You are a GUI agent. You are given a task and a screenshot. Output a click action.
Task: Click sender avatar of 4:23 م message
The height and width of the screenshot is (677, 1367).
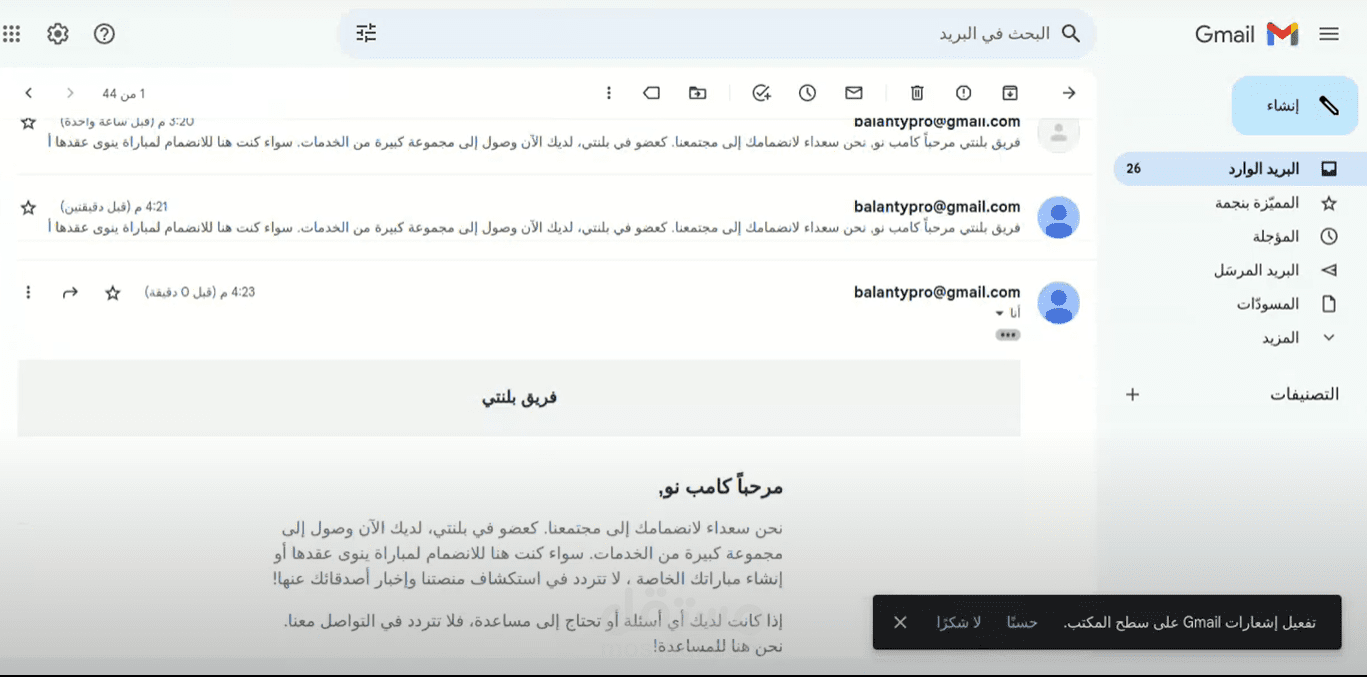[1058, 303]
